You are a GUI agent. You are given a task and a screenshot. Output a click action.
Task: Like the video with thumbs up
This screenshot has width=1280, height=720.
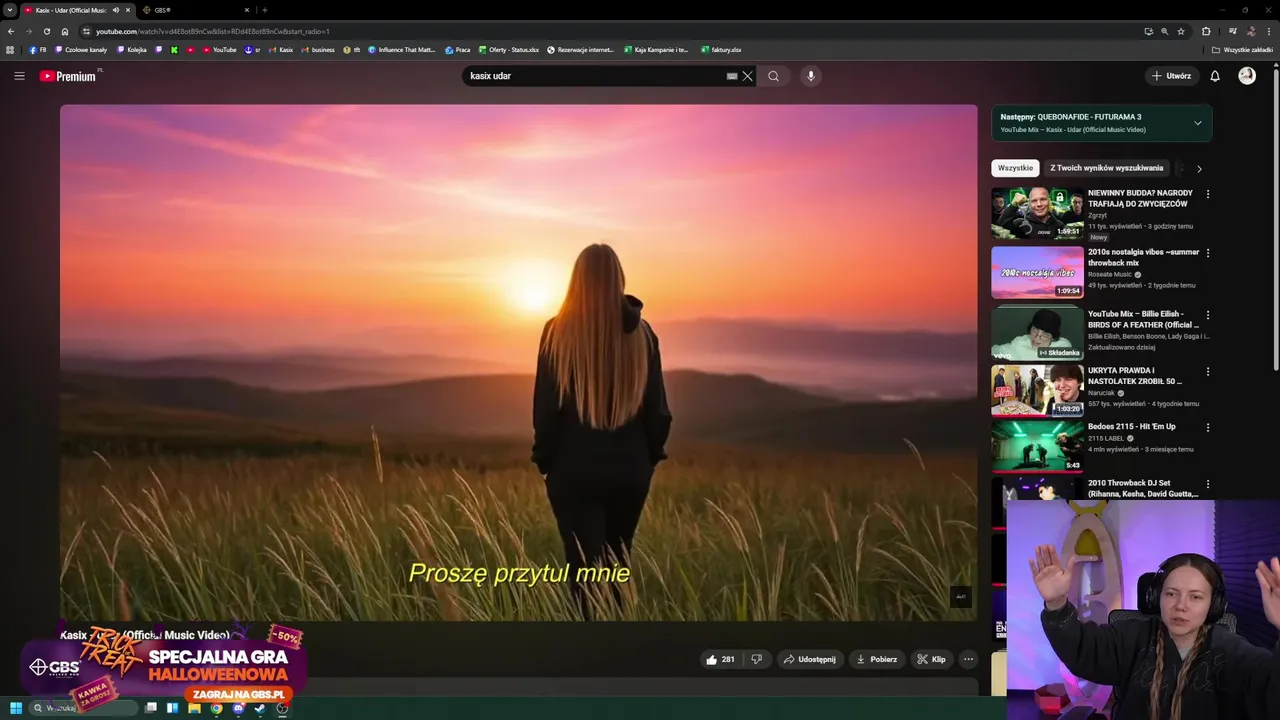[720, 659]
